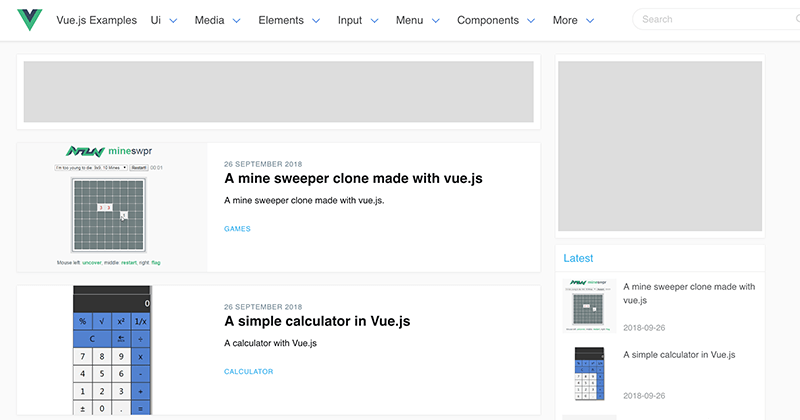Expand the Elements dropdown
The width and height of the screenshot is (800, 420).
tap(289, 20)
